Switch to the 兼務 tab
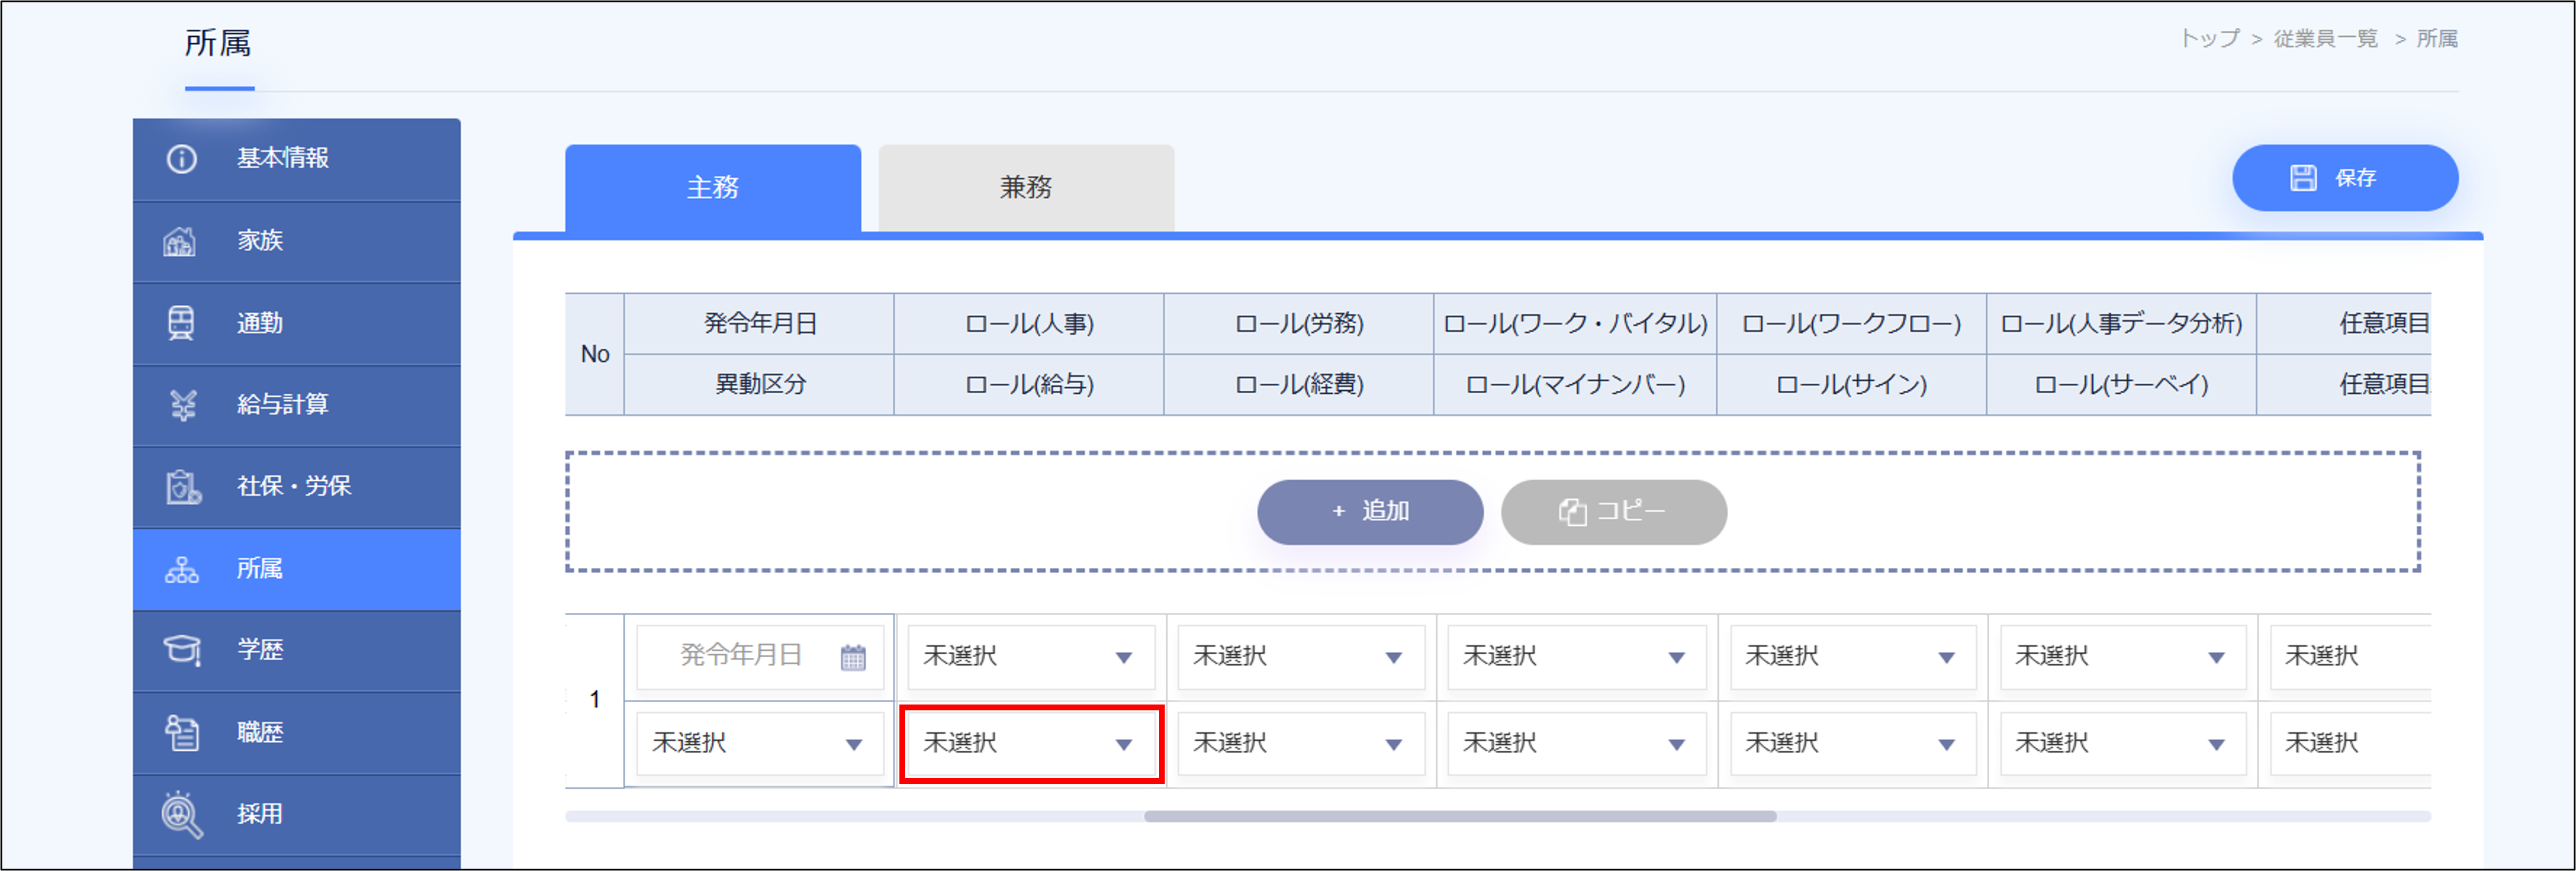2576x871 pixels. (x=1026, y=188)
